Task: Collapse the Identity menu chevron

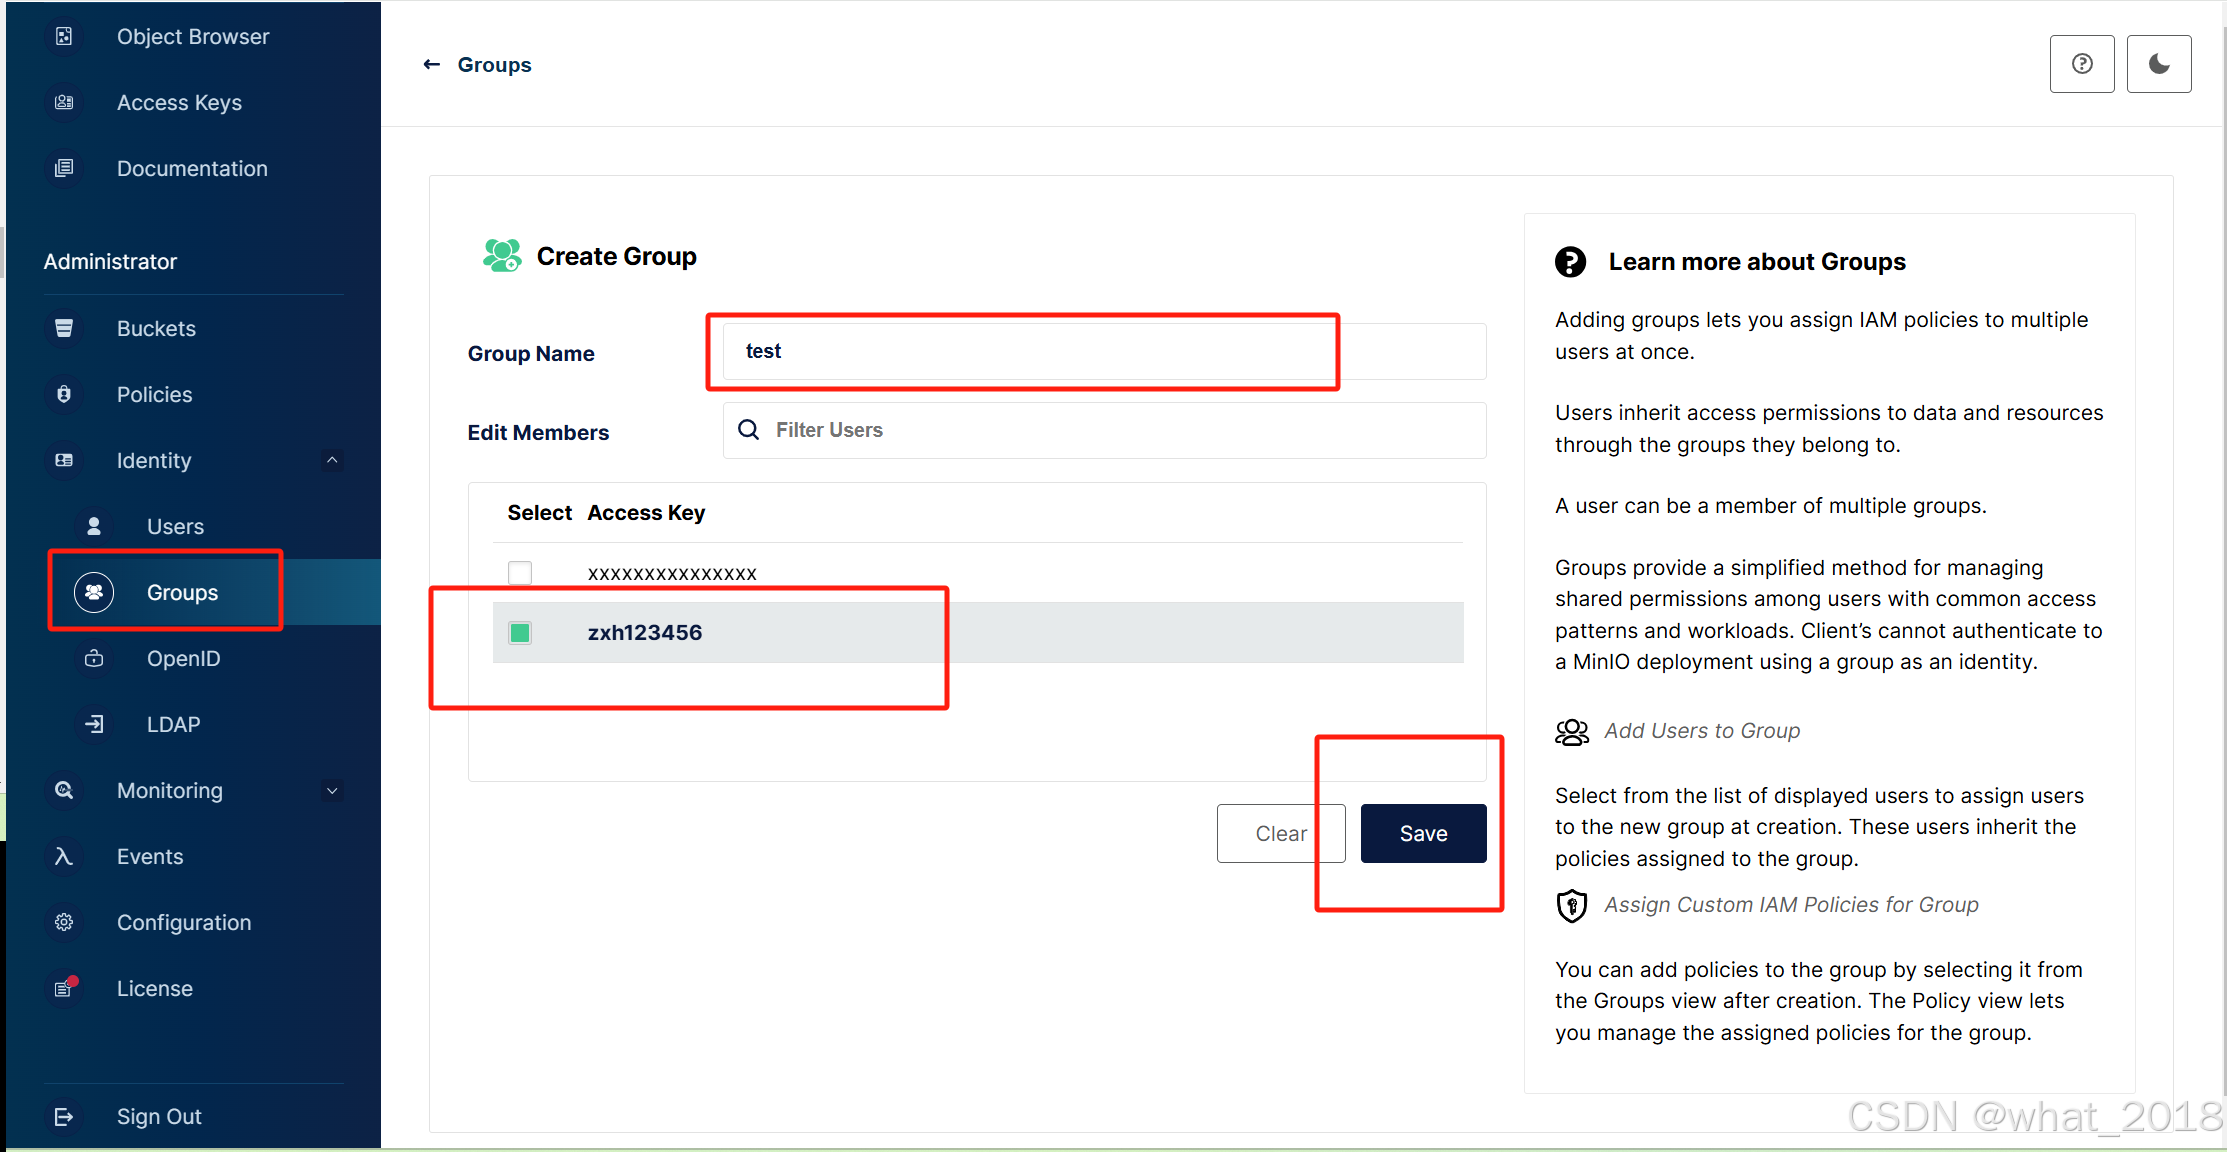Action: tap(332, 460)
